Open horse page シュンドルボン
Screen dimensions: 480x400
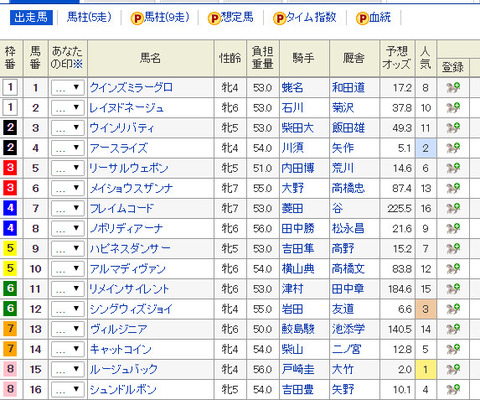(x=123, y=389)
